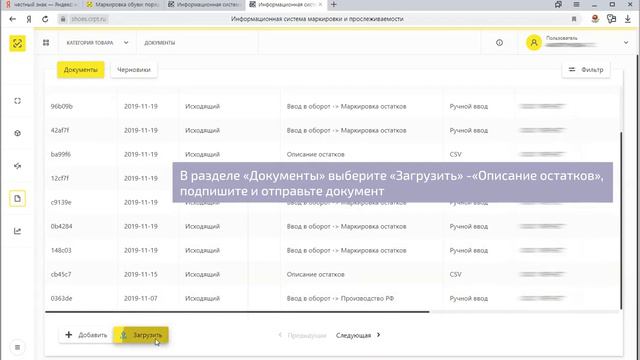Image resolution: width=640 pixels, height=360 pixels.
Task: Click the Честный знак logo icon
Action: 17,43
